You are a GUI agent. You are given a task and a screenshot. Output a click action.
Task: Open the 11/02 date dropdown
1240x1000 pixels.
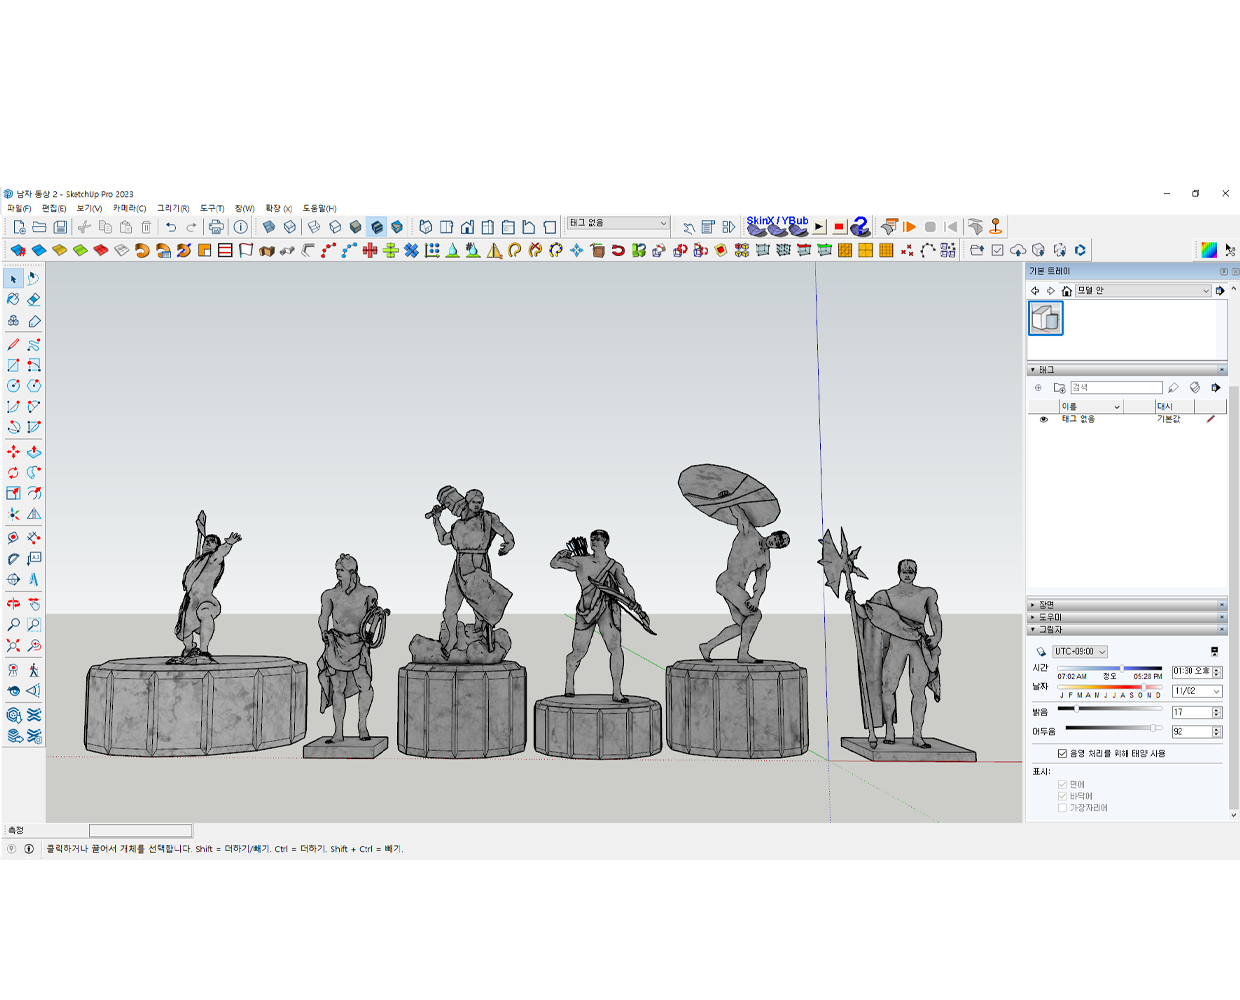pyautogui.click(x=1198, y=691)
